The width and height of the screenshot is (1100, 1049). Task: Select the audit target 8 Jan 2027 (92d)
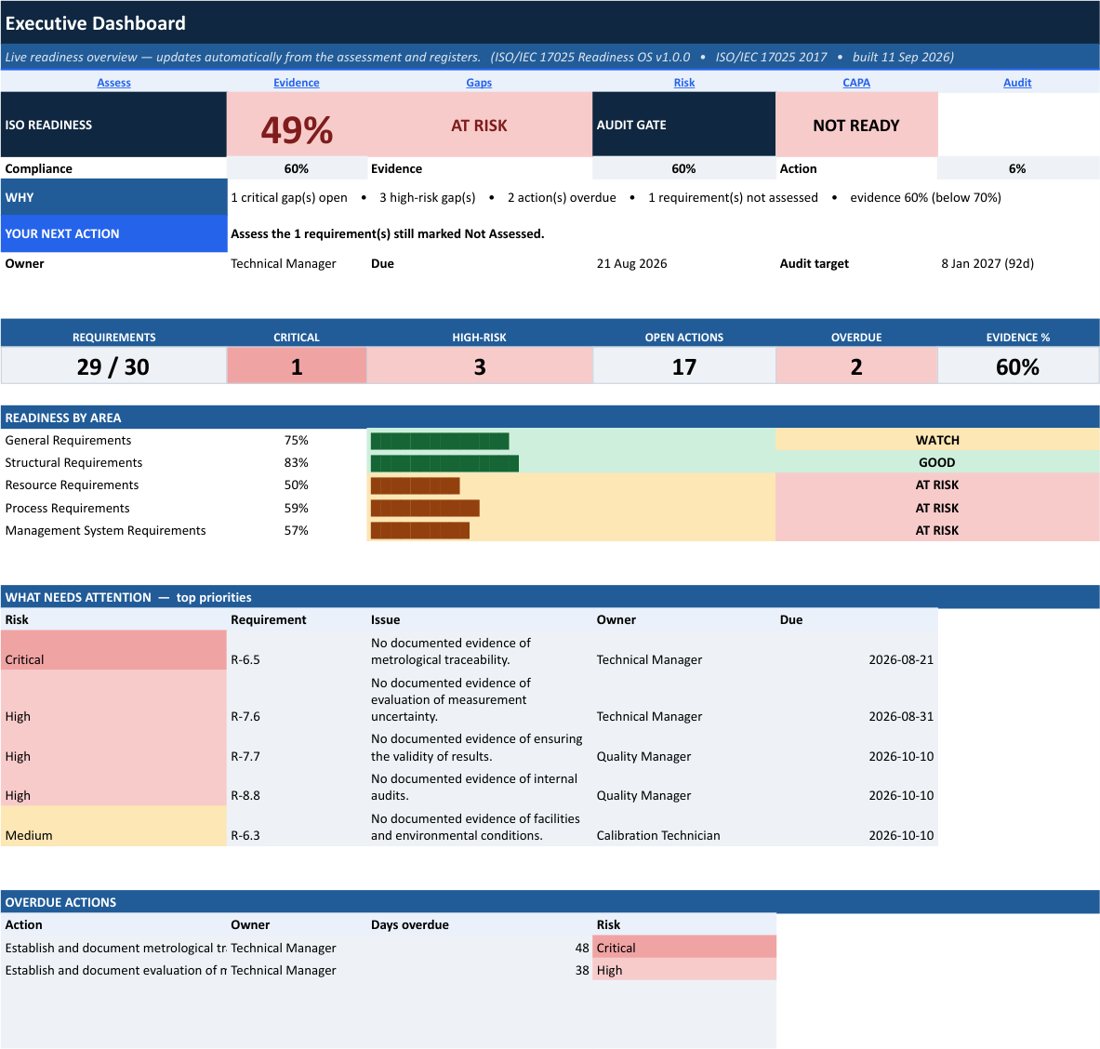coord(987,264)
